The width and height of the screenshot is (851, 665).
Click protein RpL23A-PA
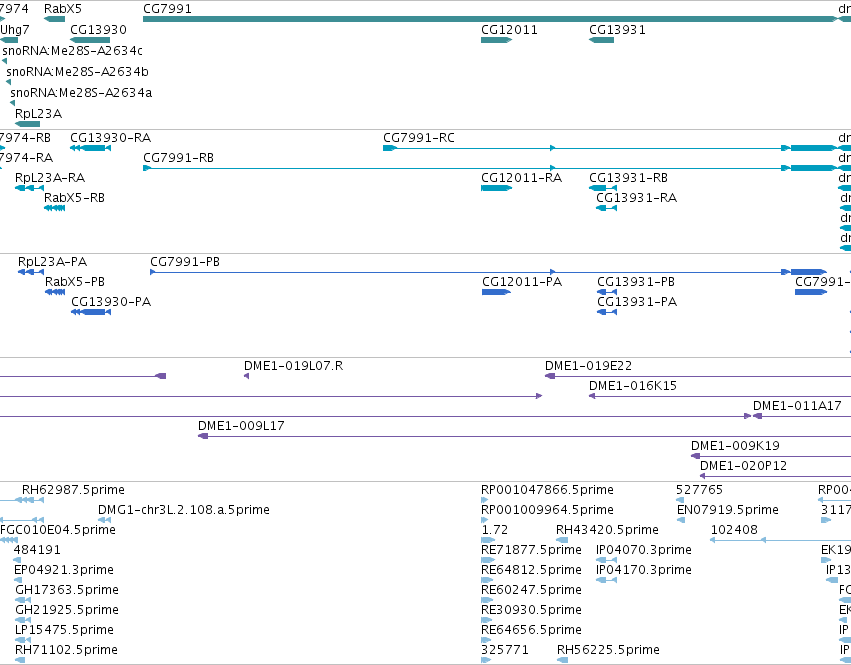click(31, 271)
